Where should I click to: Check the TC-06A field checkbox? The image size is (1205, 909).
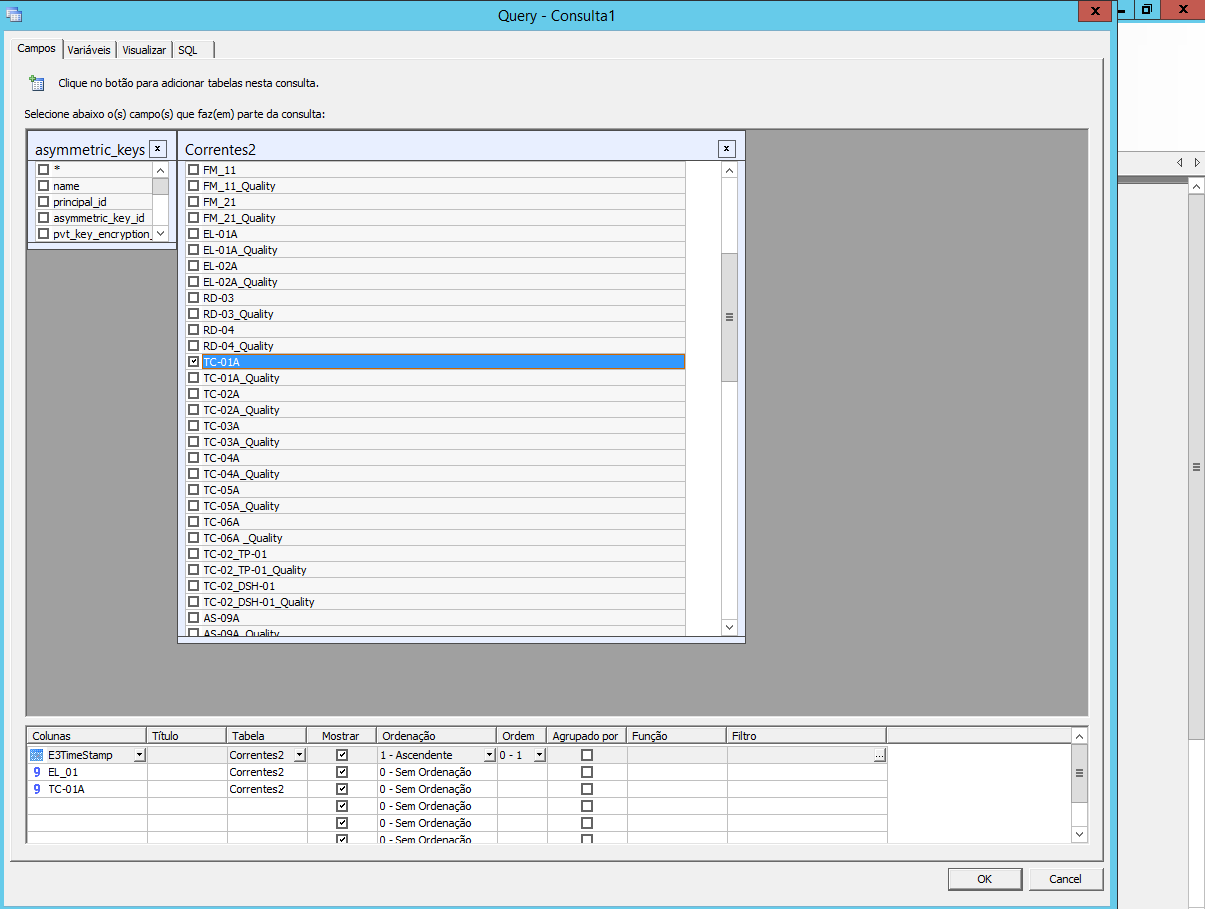click(x=194, y=522)
